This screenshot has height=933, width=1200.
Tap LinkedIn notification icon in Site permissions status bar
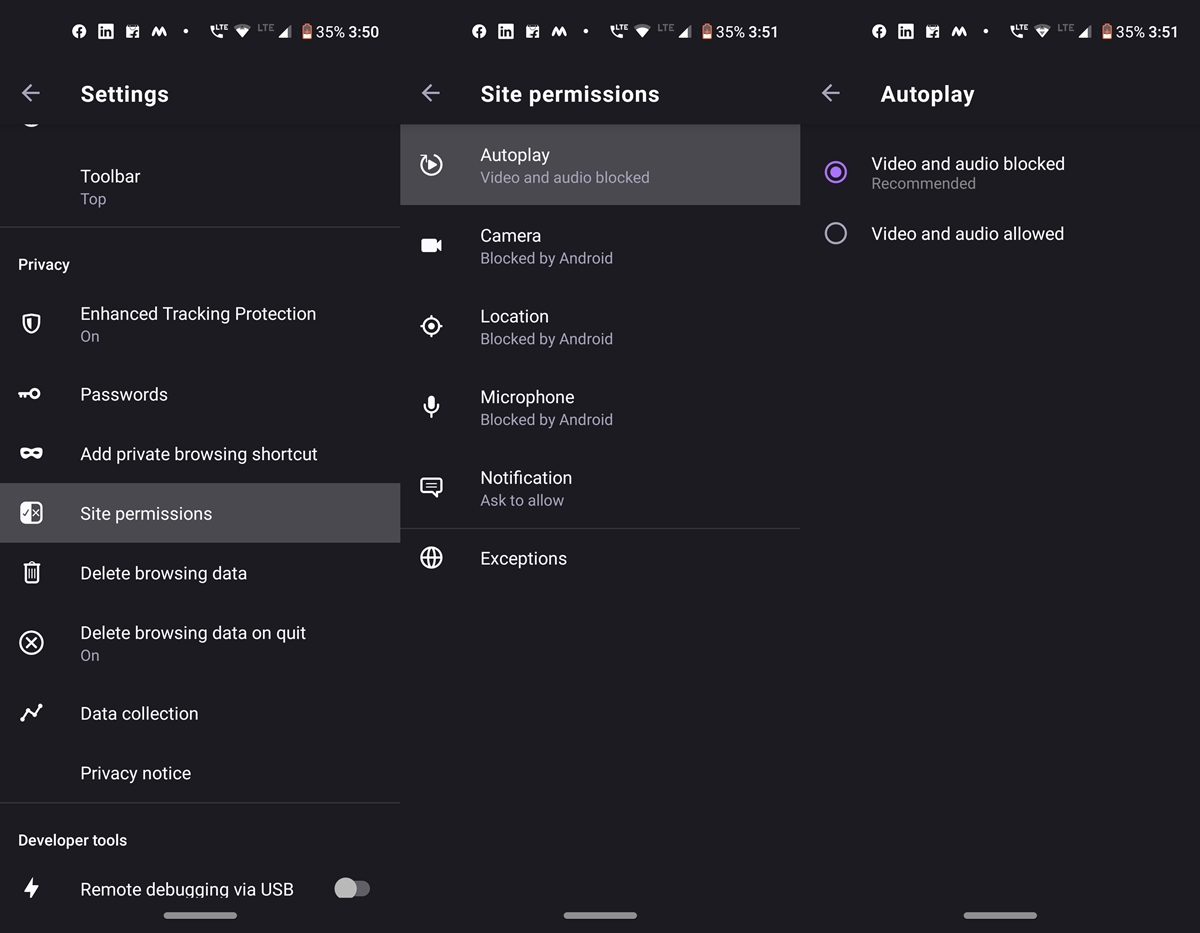click(x=506, y=32)
